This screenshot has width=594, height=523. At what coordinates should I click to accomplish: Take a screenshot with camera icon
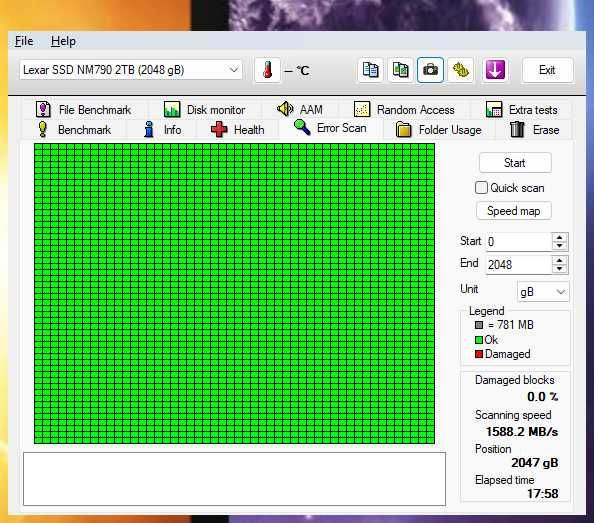click(430, 70)
